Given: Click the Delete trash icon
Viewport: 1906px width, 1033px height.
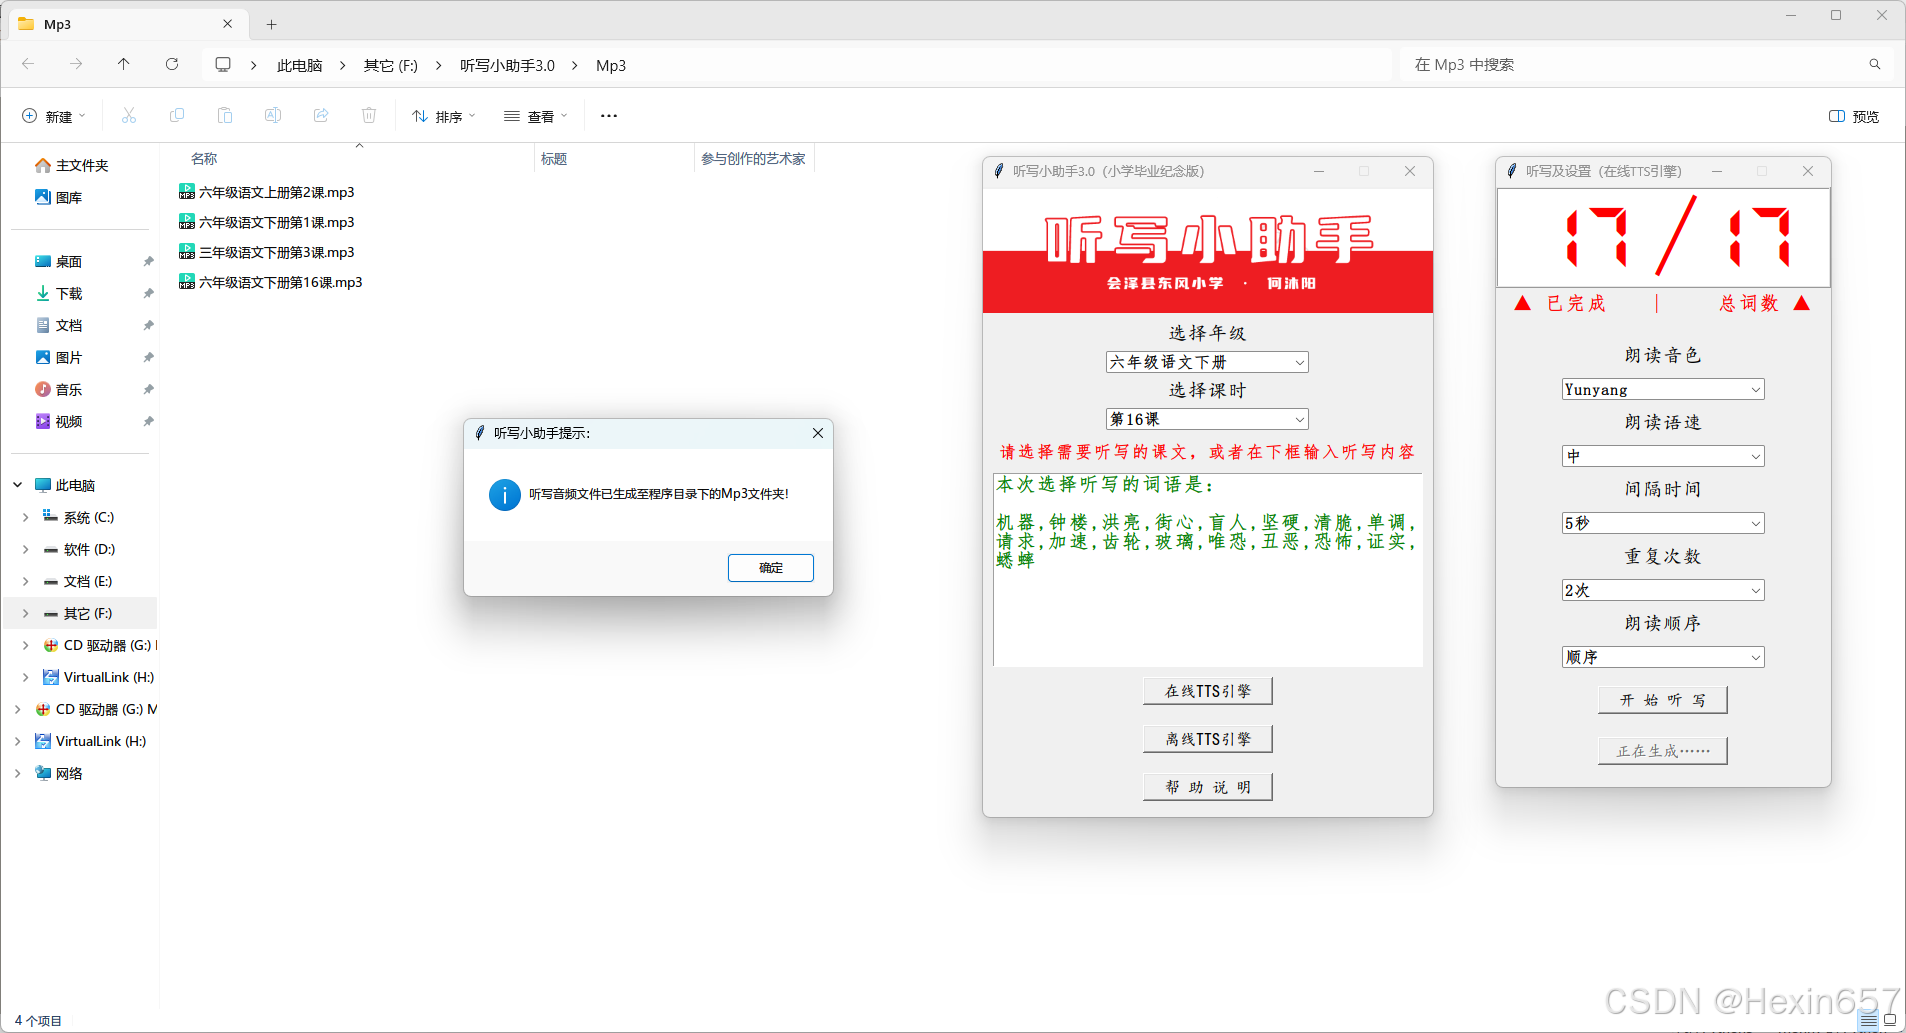Looking at the screenshot, I should coord(369,116).
